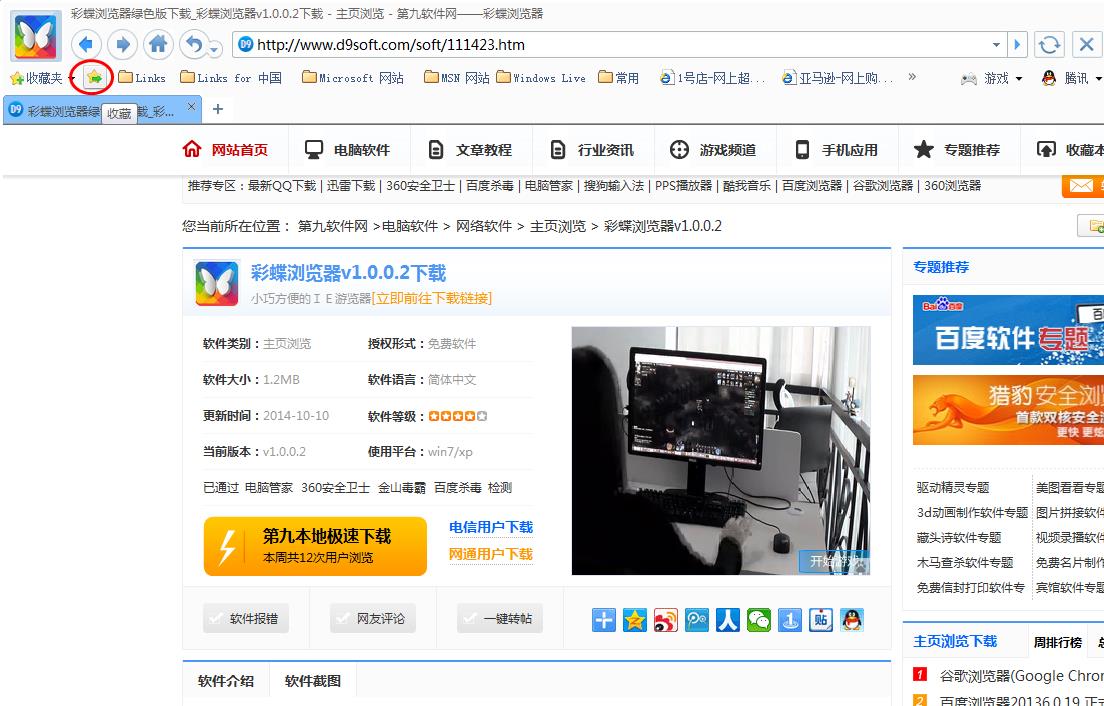1104x706 pixels.
Task: Click the 最新QQ下载 recommended link
Action: coord(282,186)
